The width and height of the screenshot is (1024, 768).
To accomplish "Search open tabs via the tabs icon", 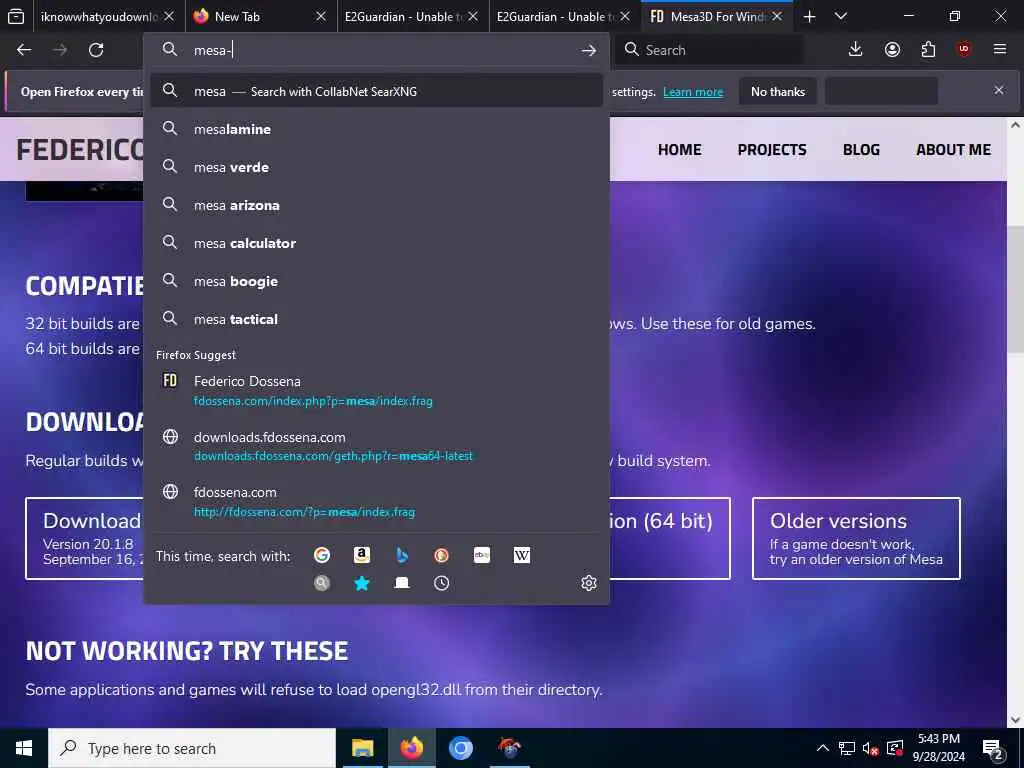I will point(402,583).
